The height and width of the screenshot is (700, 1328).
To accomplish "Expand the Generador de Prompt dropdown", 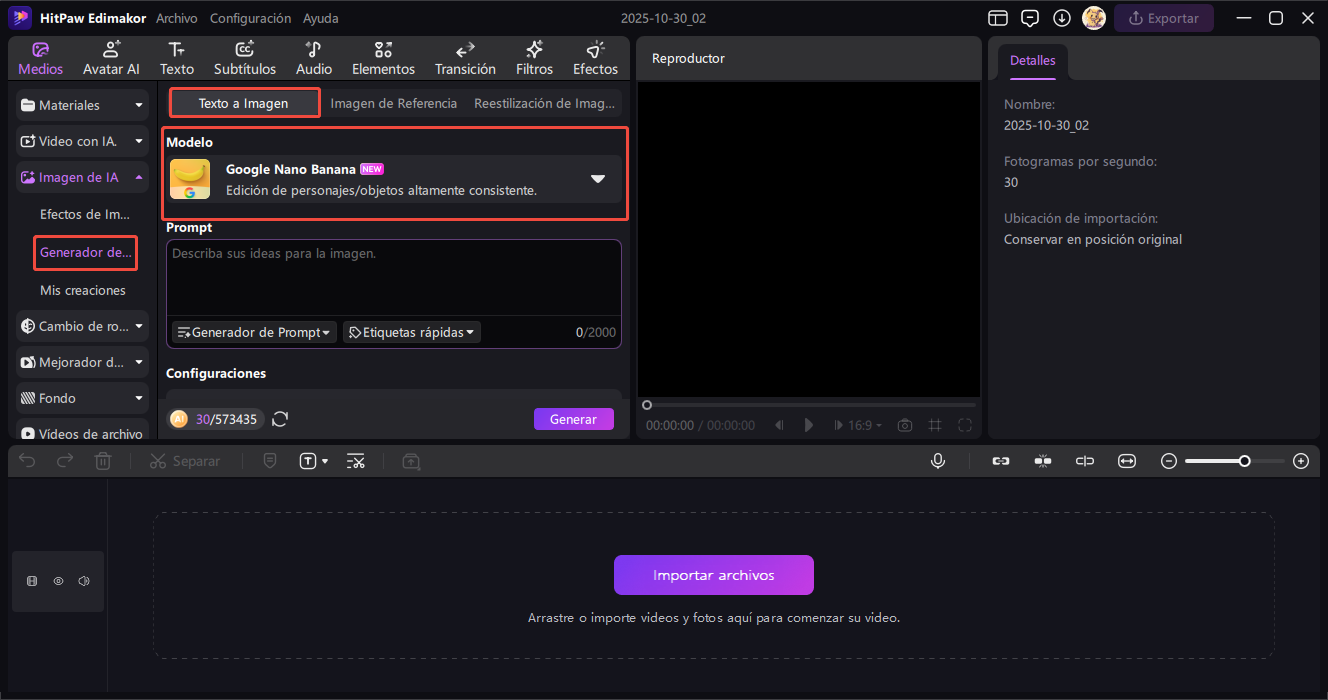I will (254, 332).
